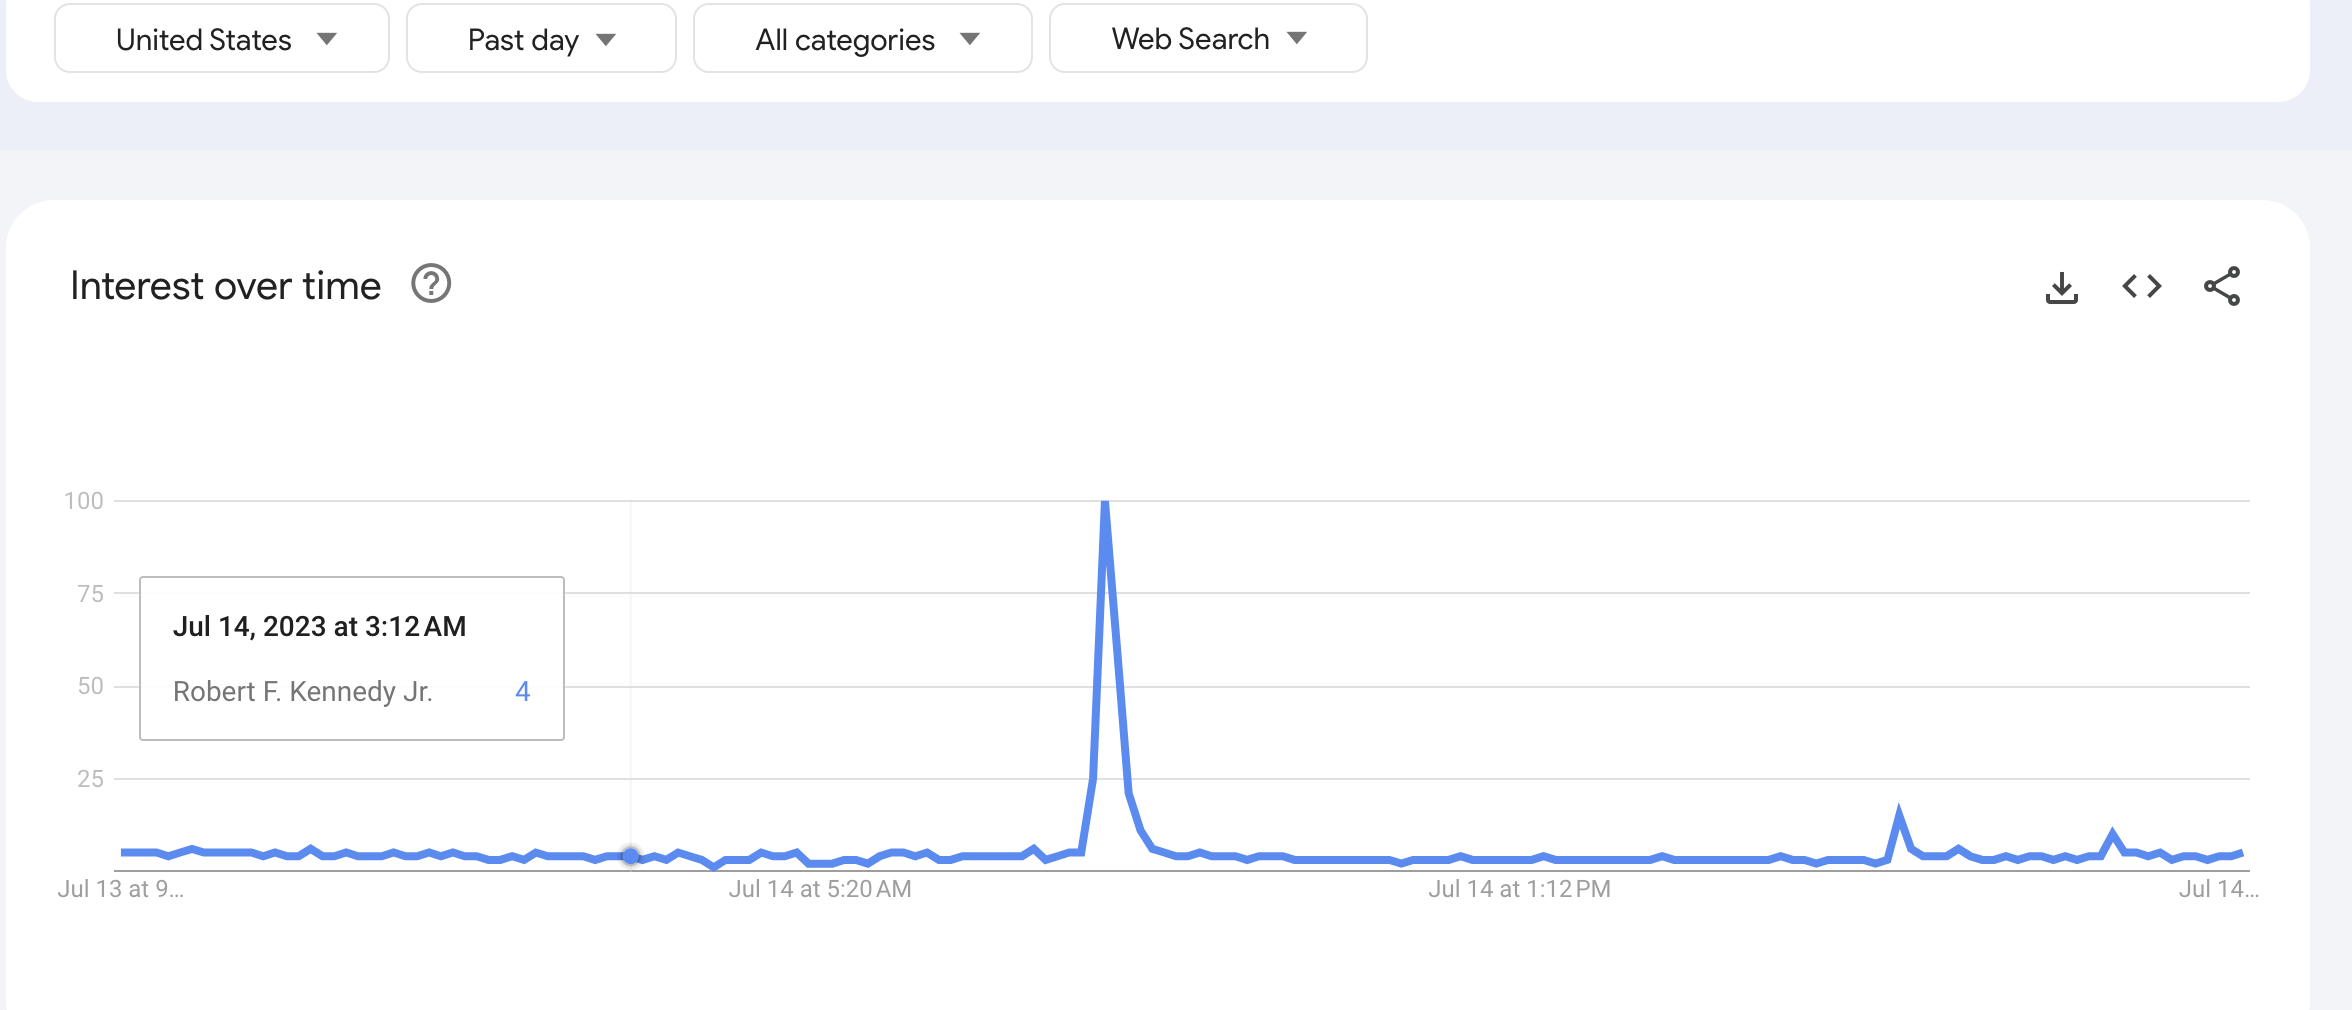
Task: Click the 100 value axis label
Action: [x=84, y=501]
